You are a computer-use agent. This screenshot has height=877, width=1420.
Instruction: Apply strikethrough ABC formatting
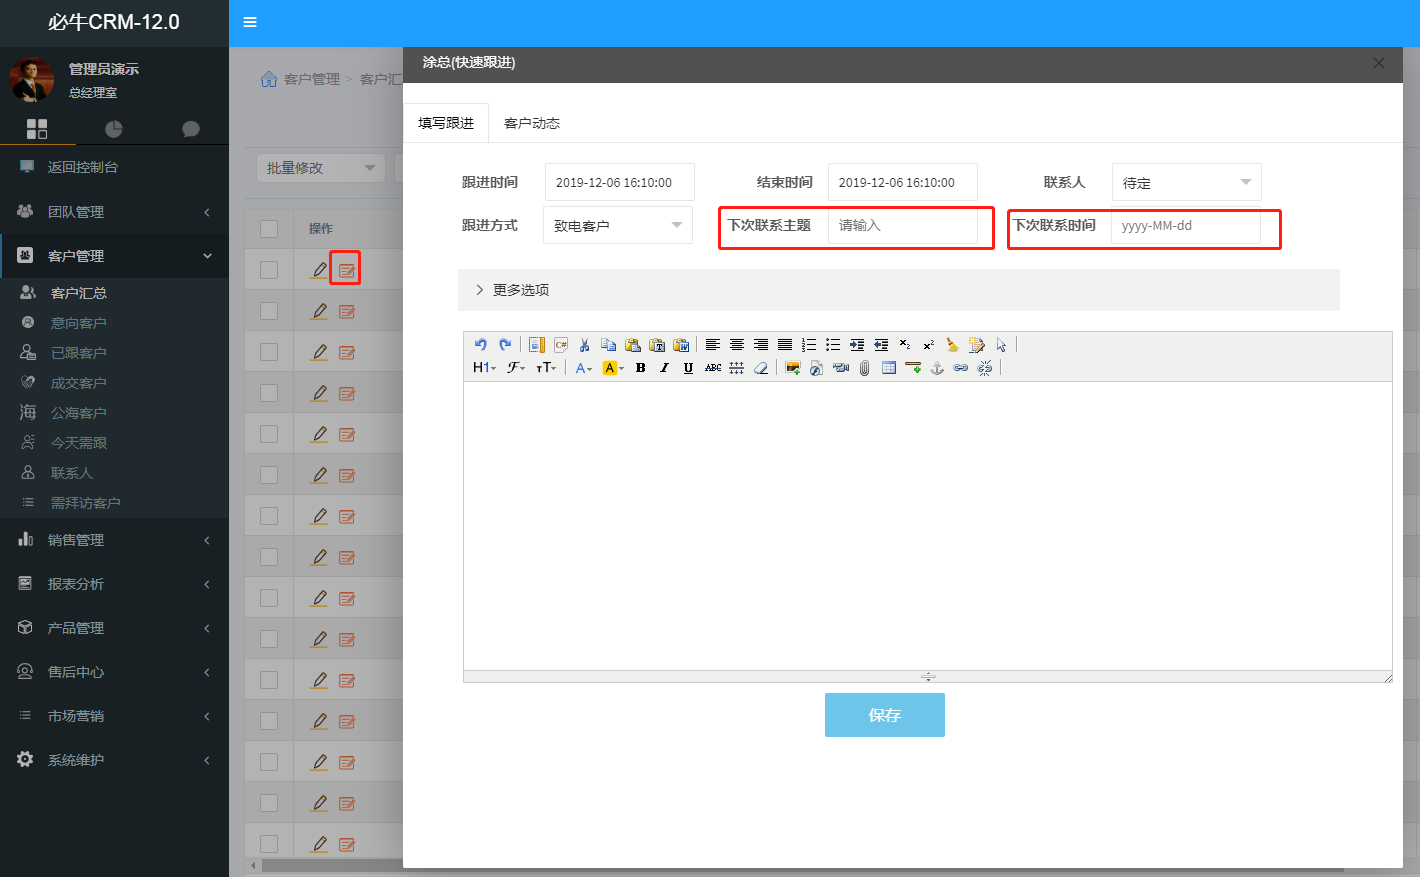coord(713,368)
